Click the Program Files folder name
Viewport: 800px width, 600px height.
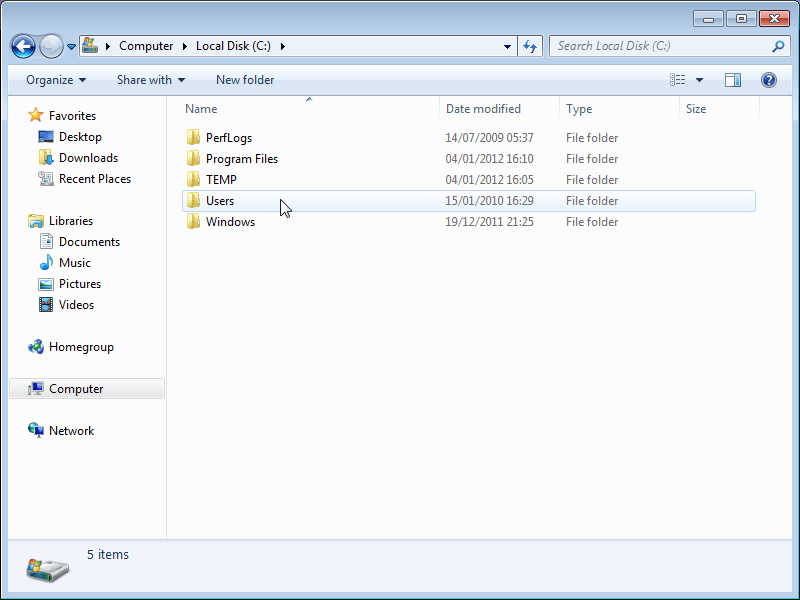click(x=242, y=159)
